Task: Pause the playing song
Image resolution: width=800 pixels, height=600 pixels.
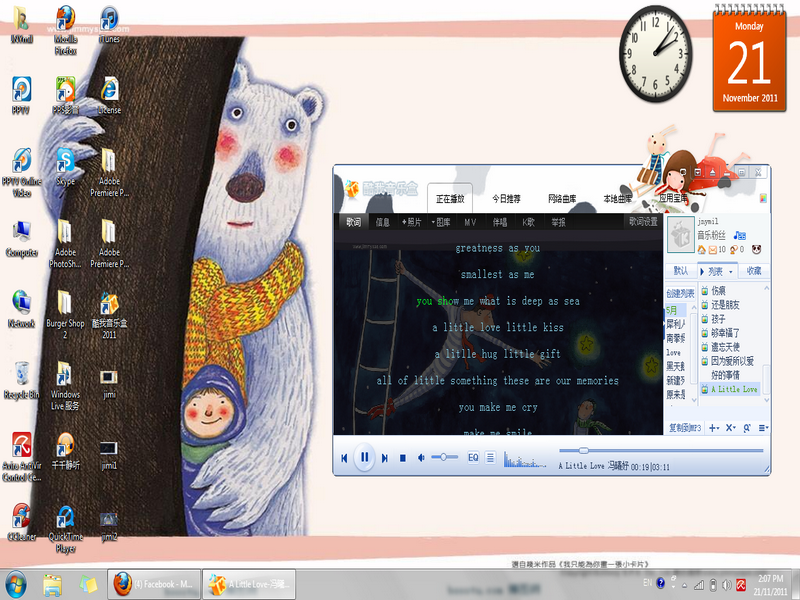Action: tap(364, 457)
